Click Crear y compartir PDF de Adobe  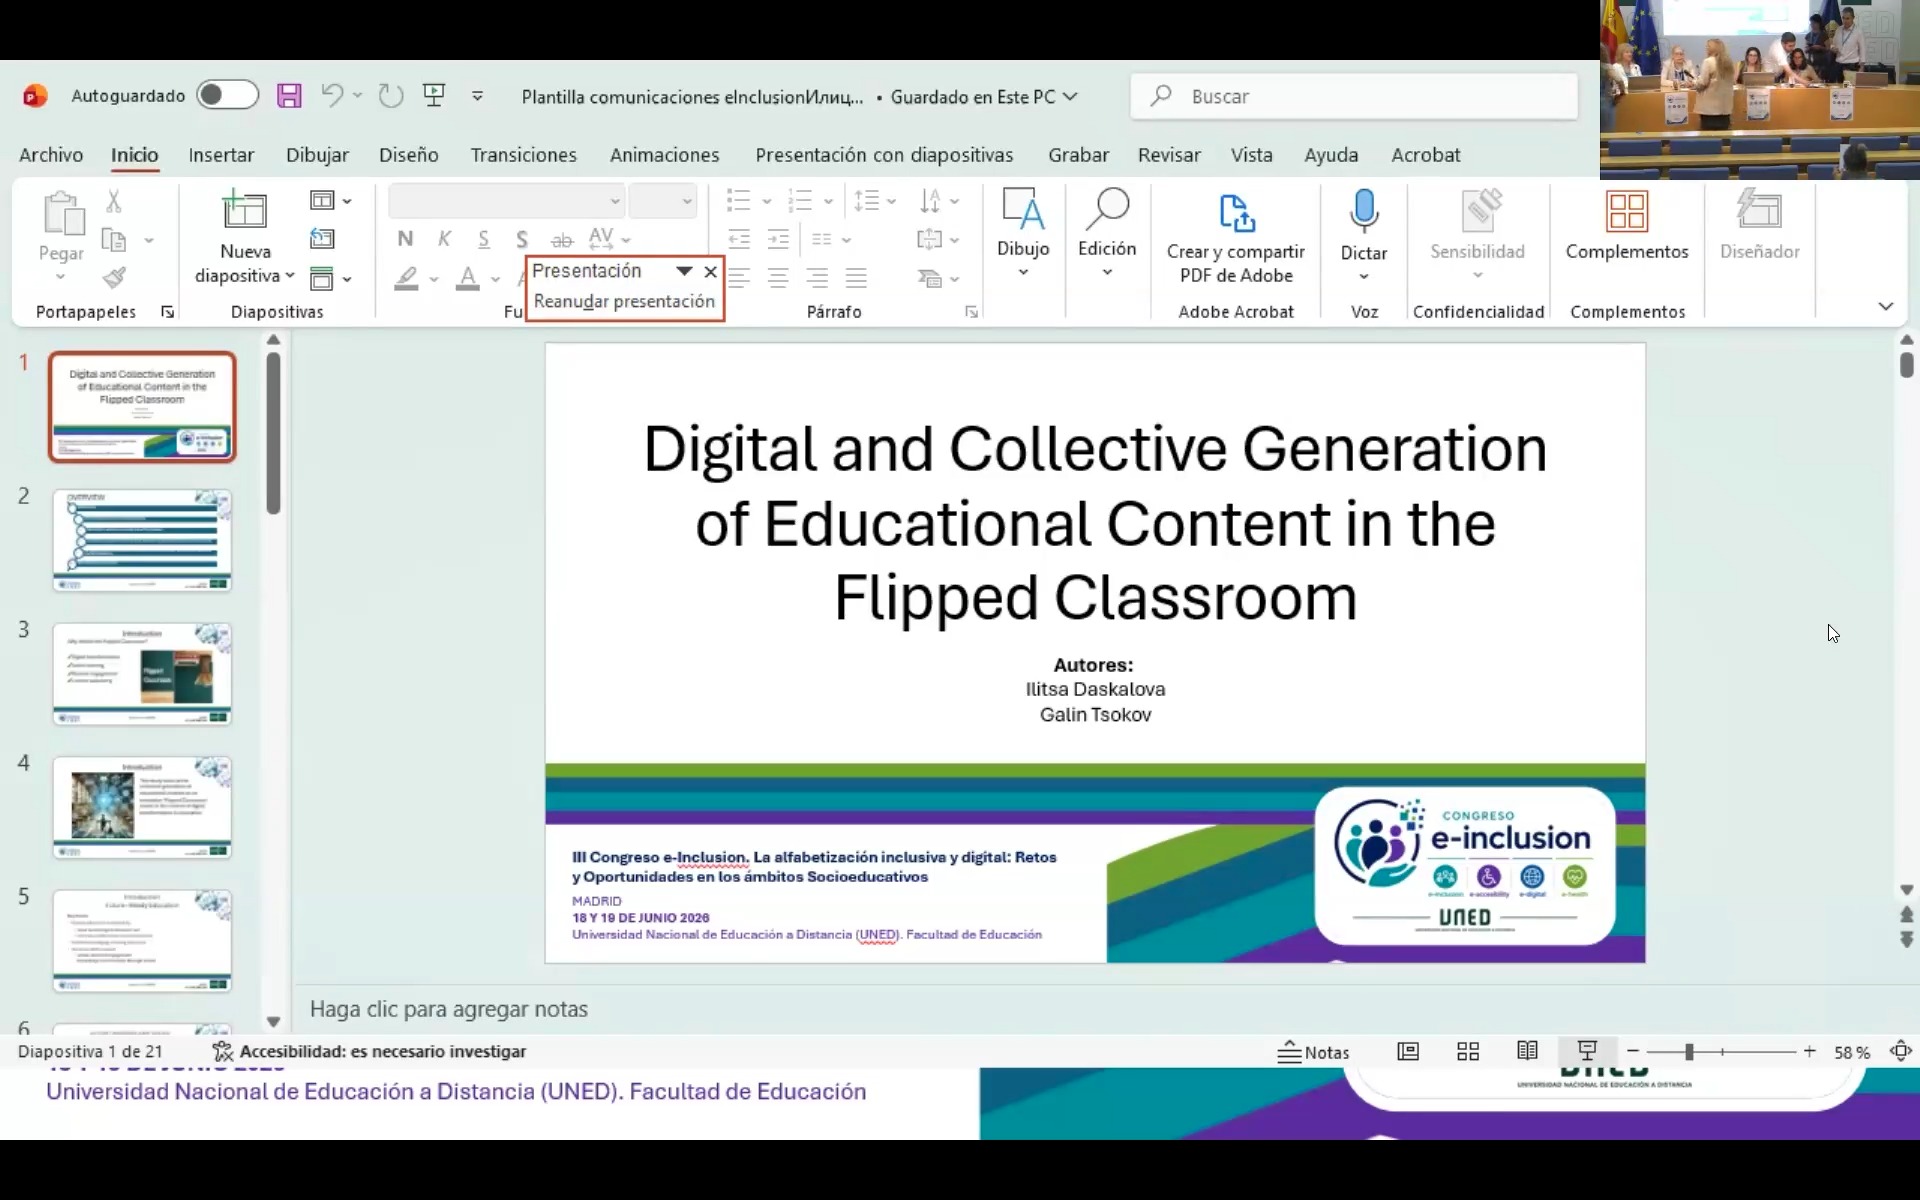[1236, 237]
